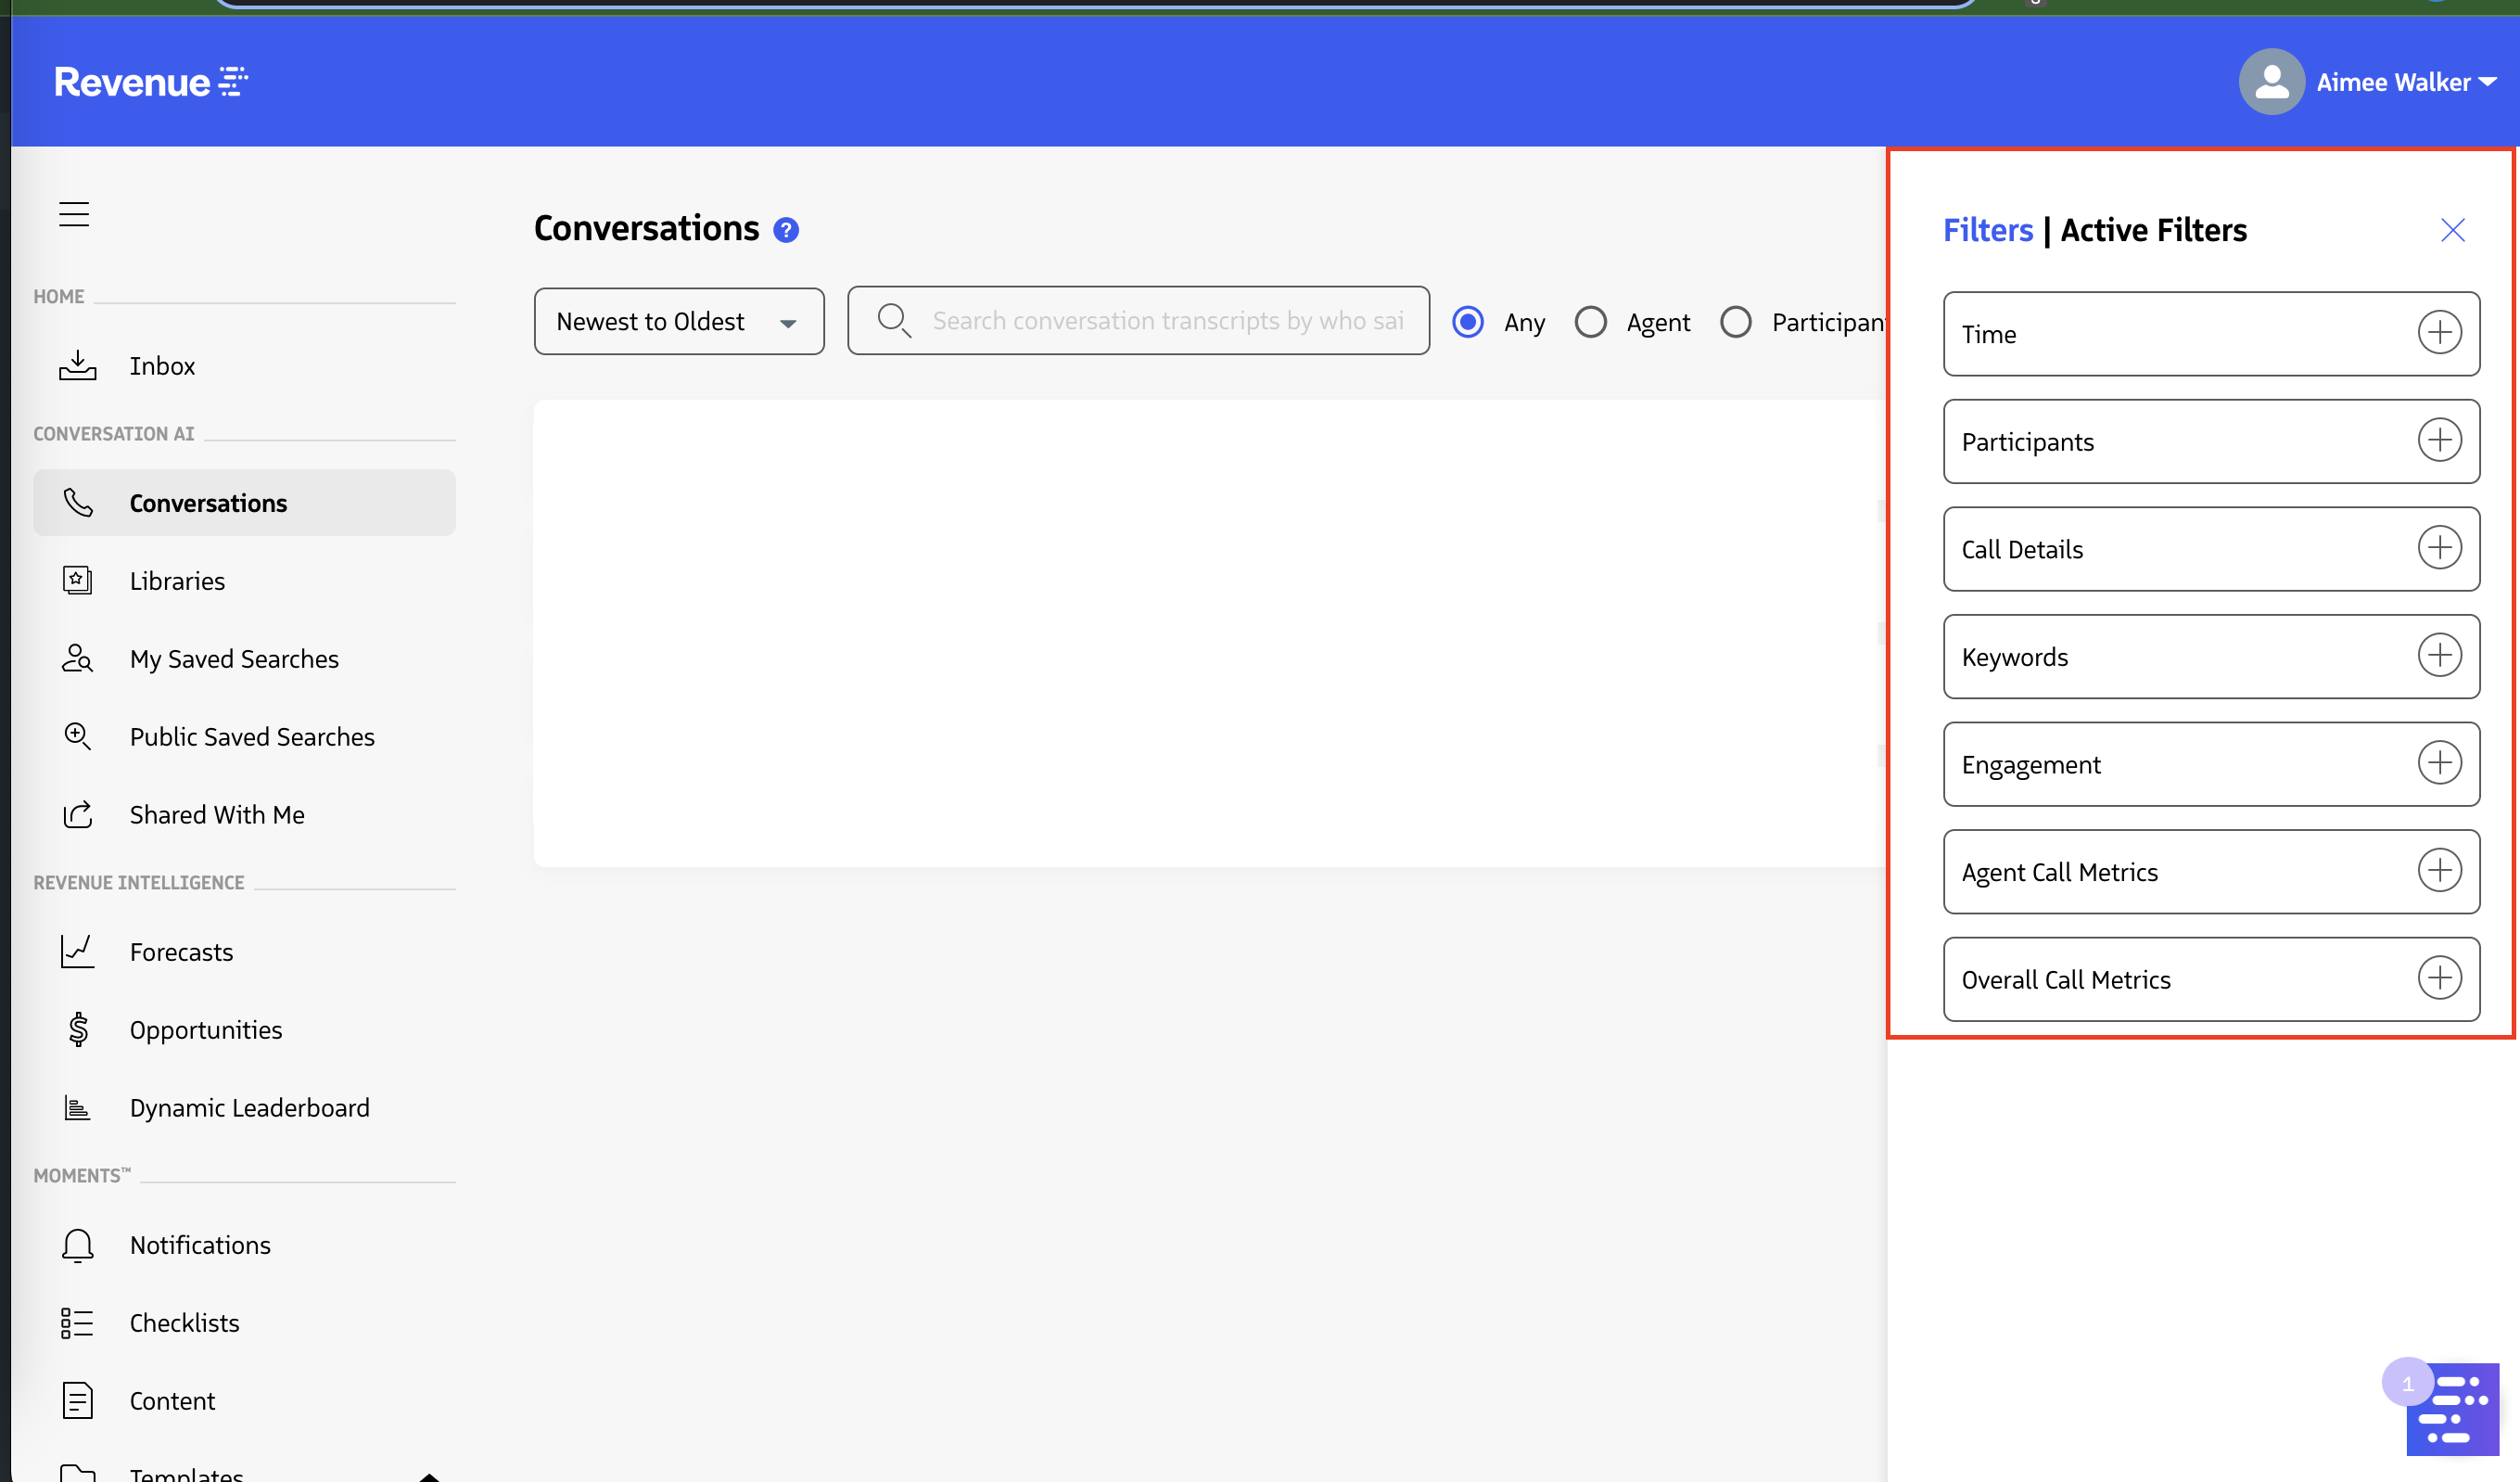The height and width of the screenshot is (1482, 2520).
Task: Click the hamburger menu icon in sidebar
Action: pyautogui.click(x=73, y=214)
